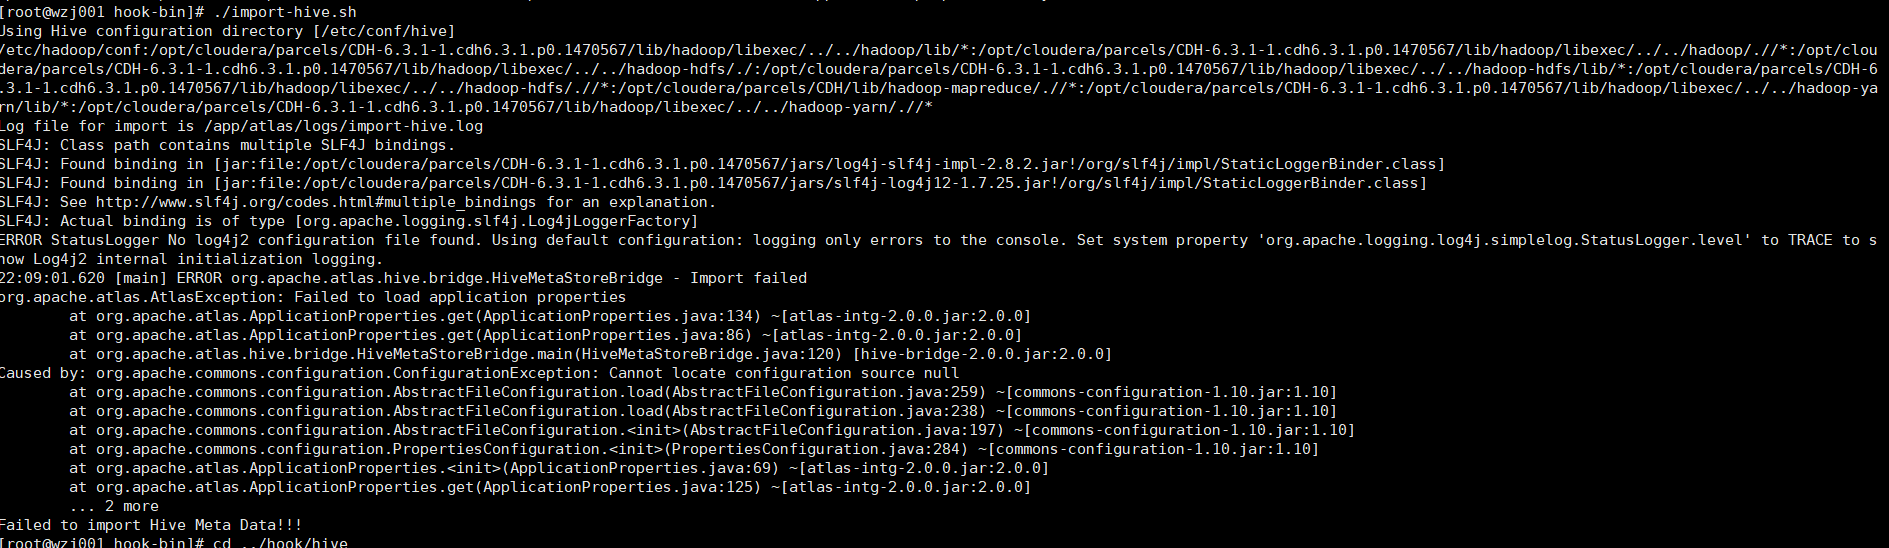Click 'Failed to import Hive Meta Data!!!' message
This screenshot has height=548, width=1889.
pos(150,525)
